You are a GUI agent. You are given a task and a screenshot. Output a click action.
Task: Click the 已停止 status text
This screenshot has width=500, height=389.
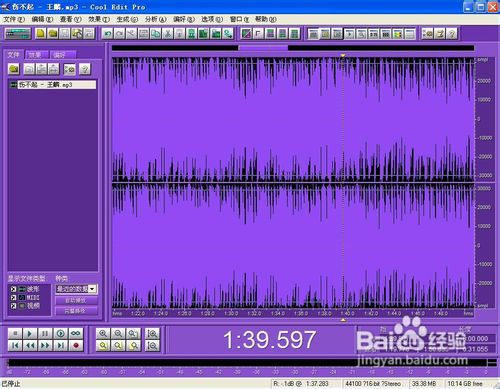(11, 384)
